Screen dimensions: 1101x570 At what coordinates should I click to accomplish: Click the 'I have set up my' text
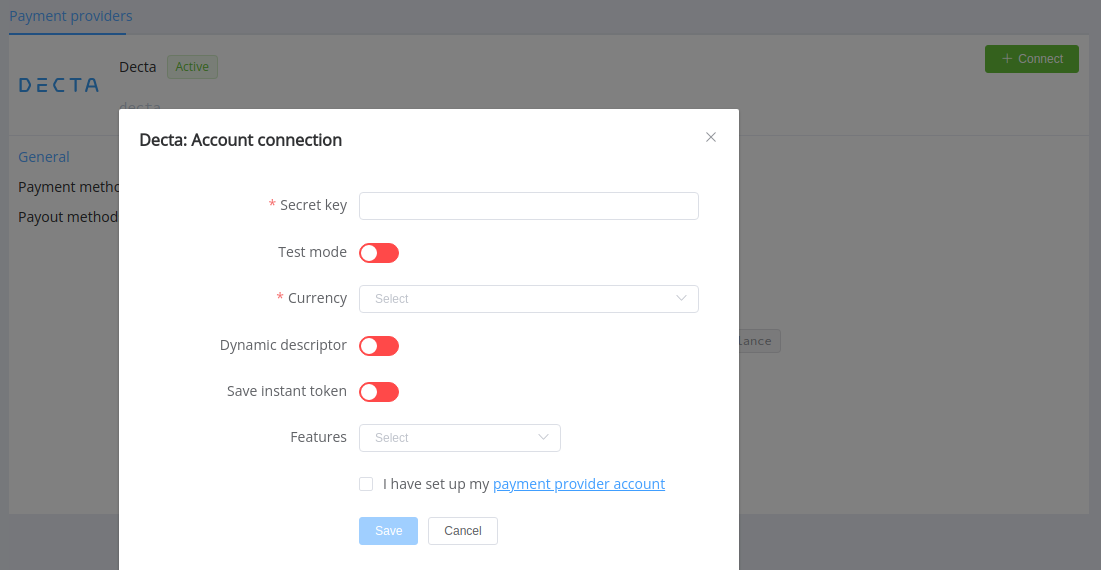[436, 484]
